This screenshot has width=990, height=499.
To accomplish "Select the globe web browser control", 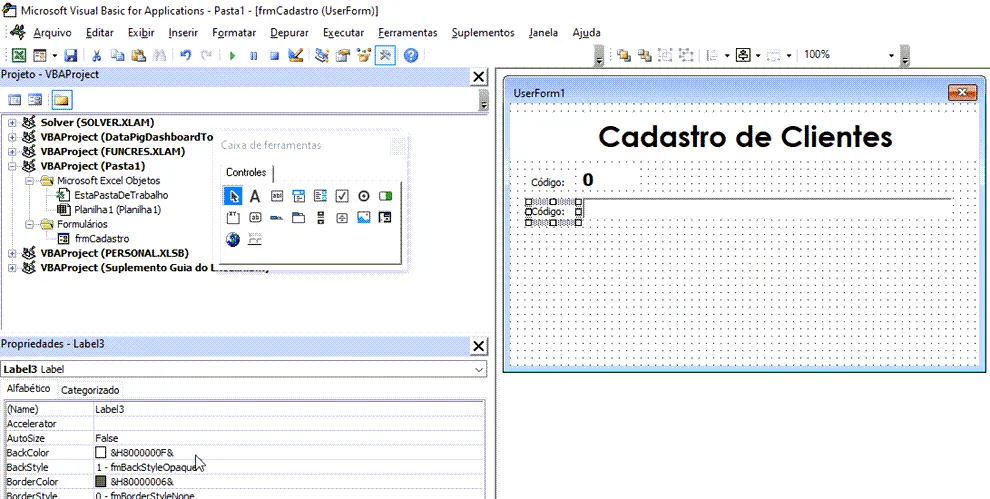I will (x=233, y=239).
